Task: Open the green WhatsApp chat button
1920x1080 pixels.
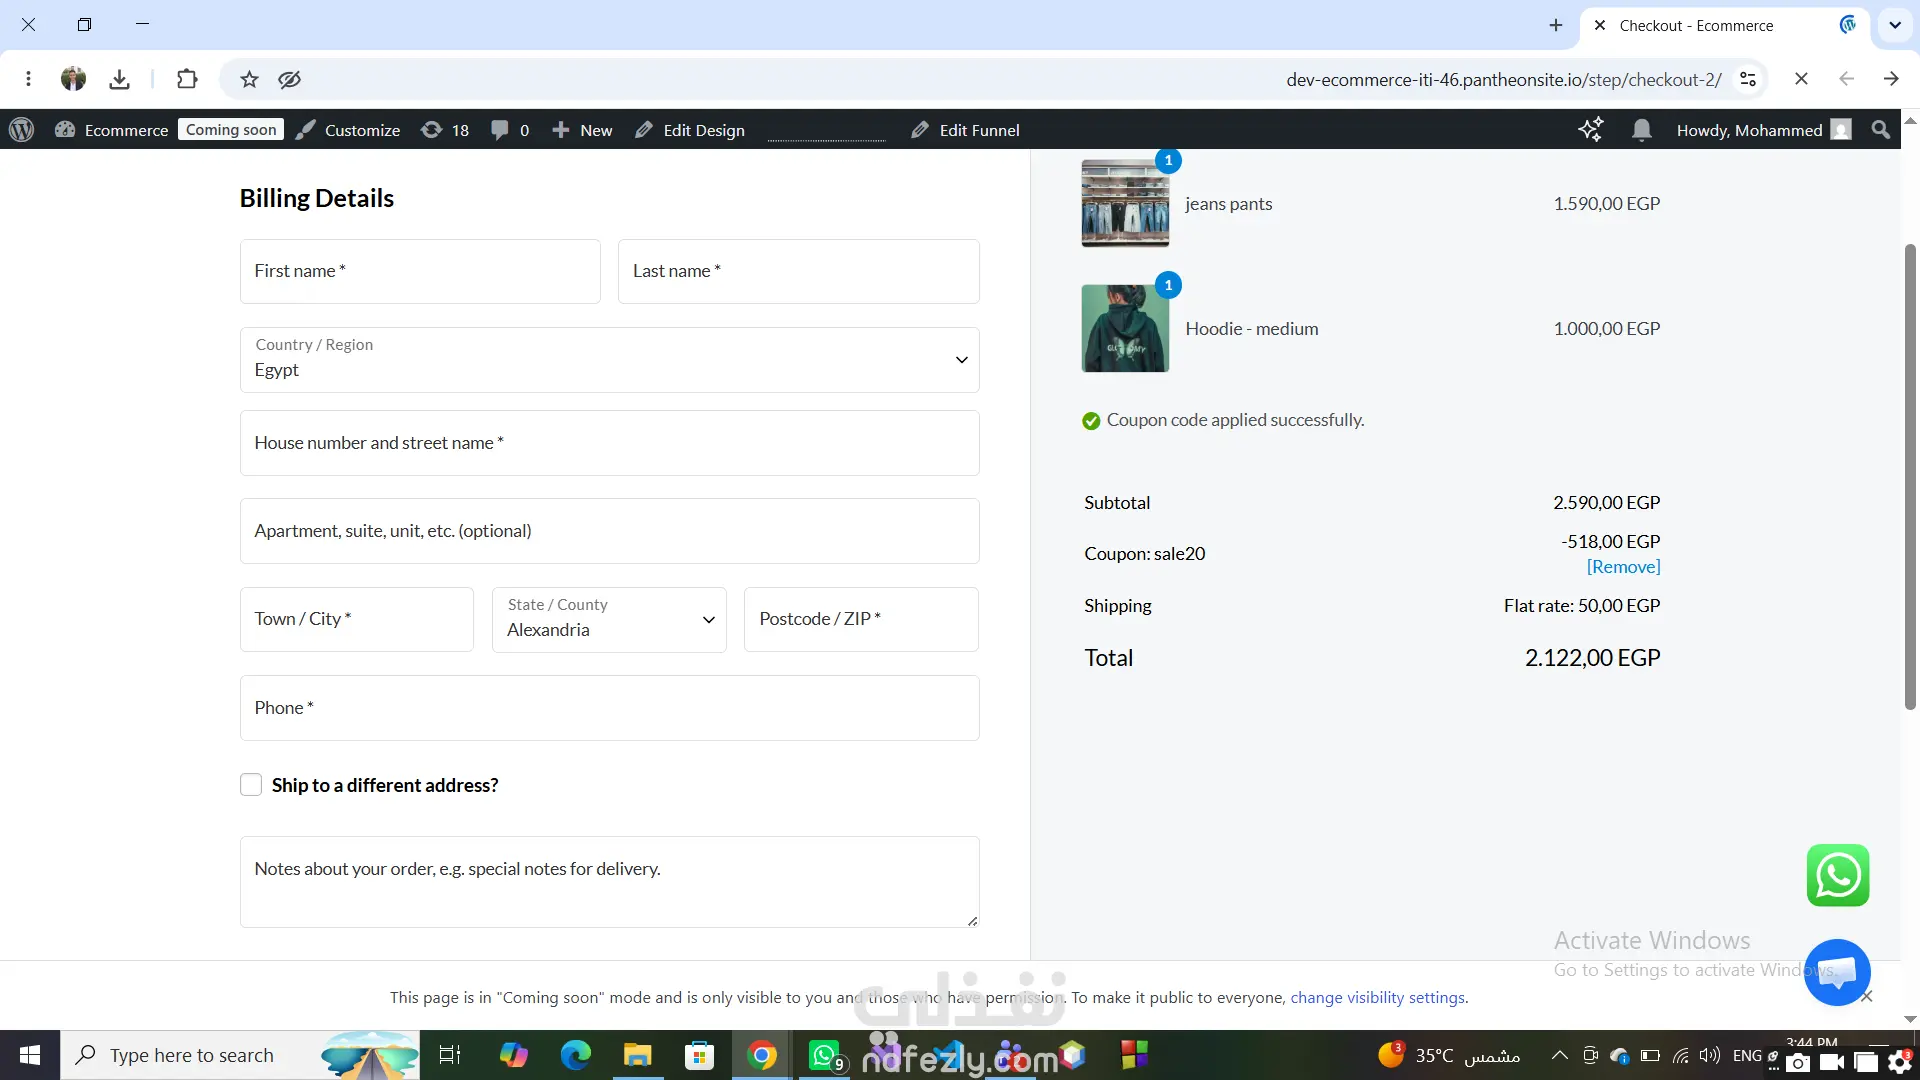Action: click(1838, 876)
